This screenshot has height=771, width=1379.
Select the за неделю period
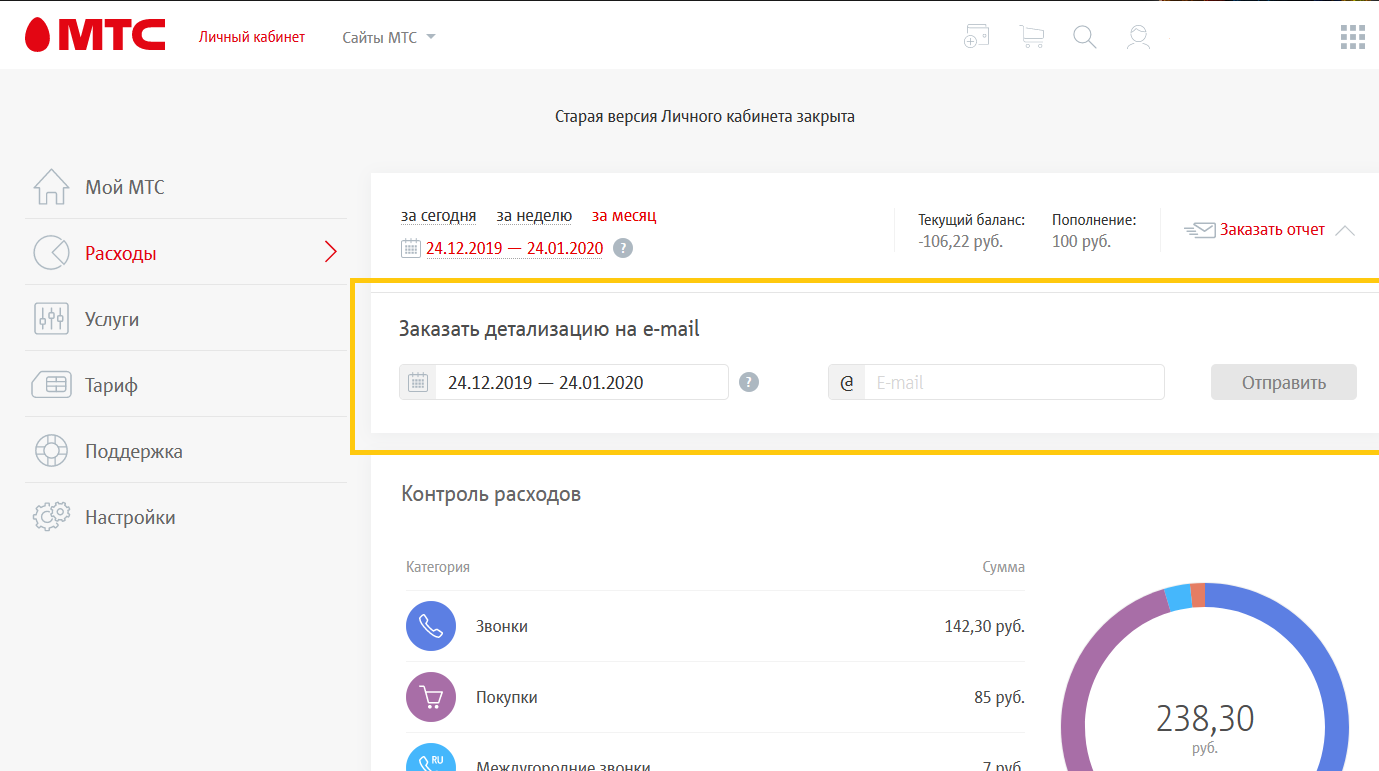534,215
